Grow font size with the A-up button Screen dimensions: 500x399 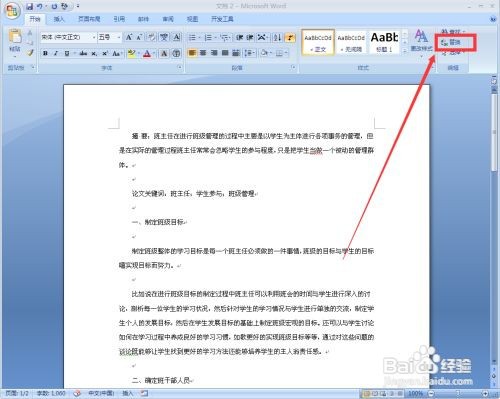click(129, 37)
